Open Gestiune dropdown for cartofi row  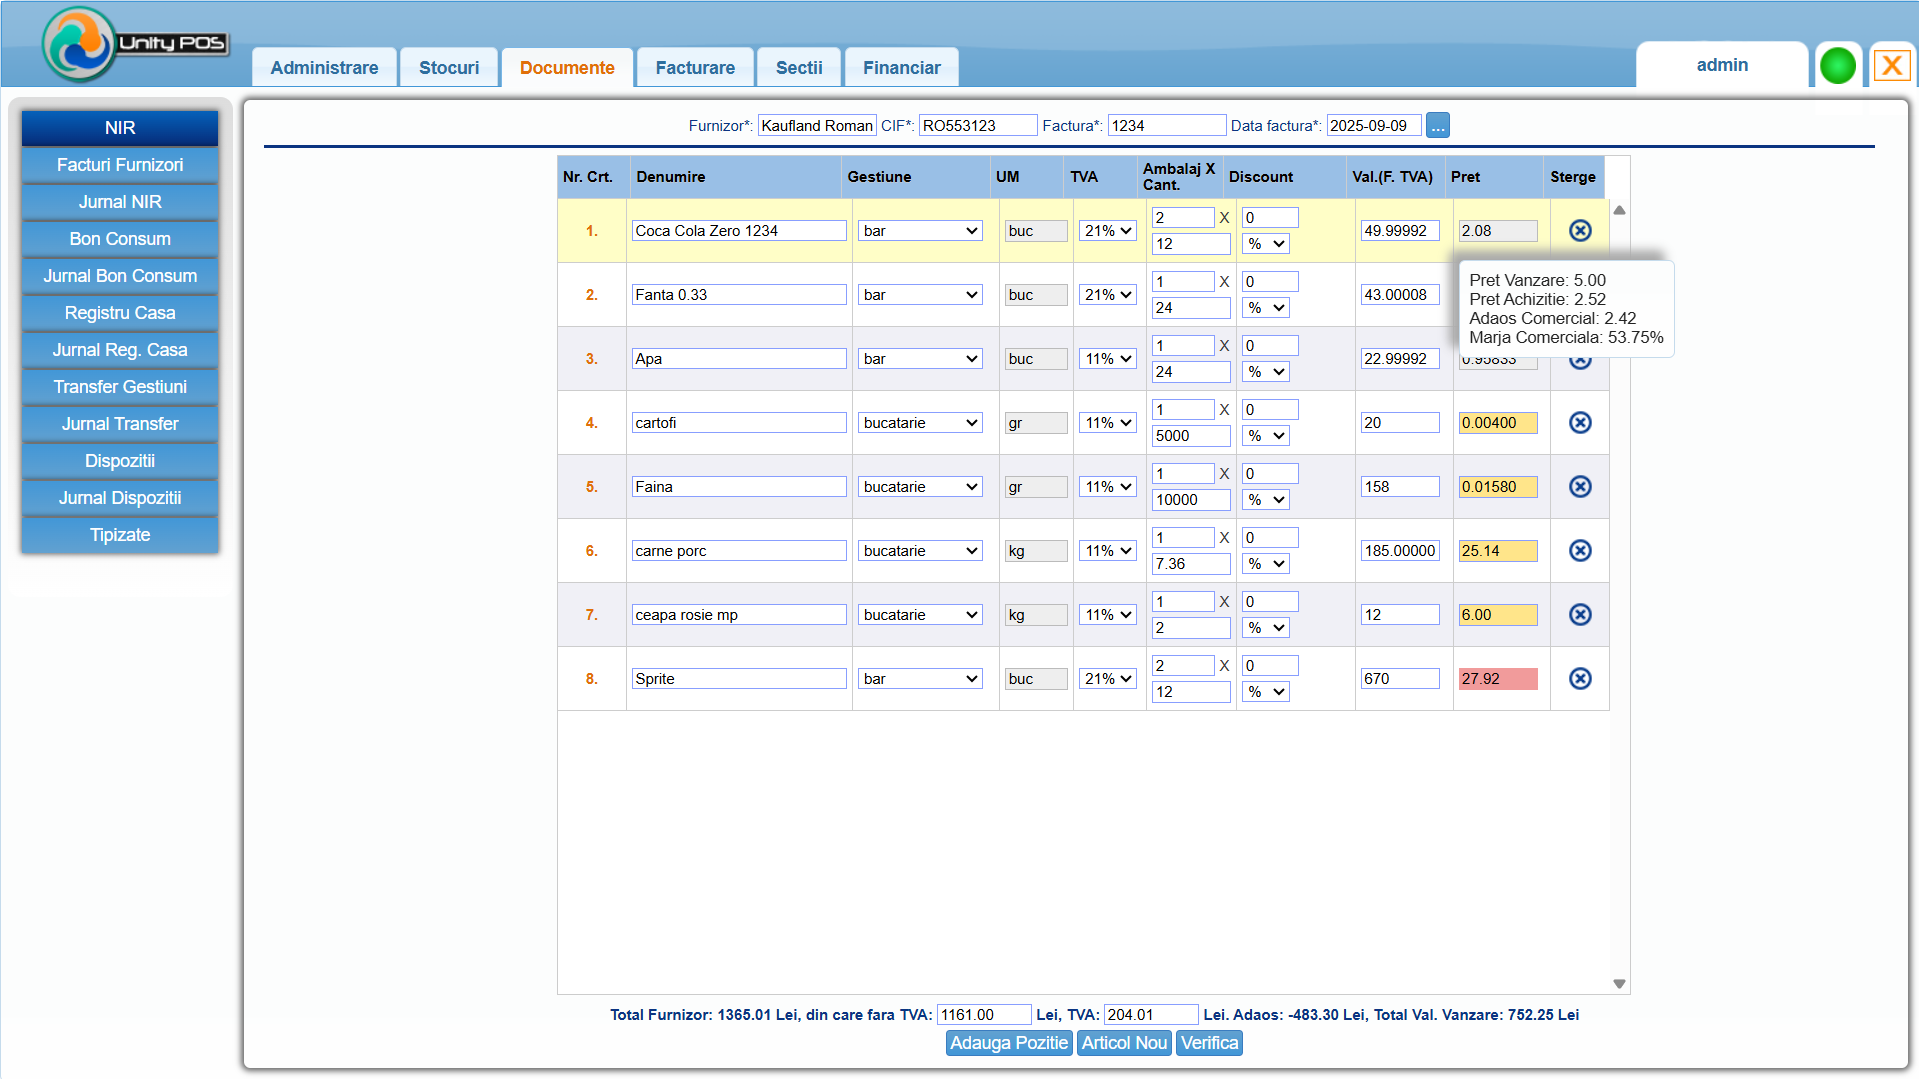point(920,423)
